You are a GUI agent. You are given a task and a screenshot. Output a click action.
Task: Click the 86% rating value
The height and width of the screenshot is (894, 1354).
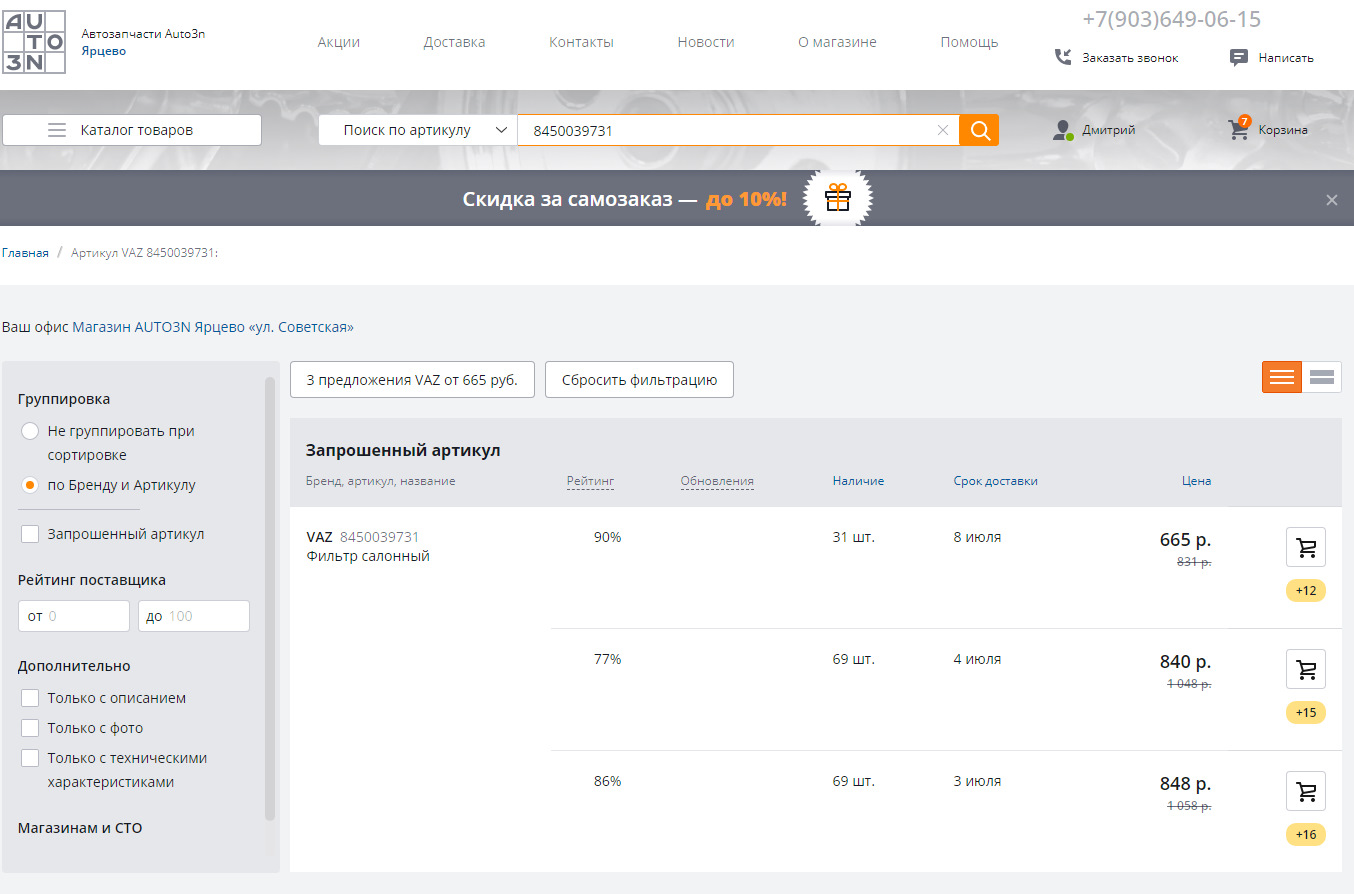coord(607,781)
